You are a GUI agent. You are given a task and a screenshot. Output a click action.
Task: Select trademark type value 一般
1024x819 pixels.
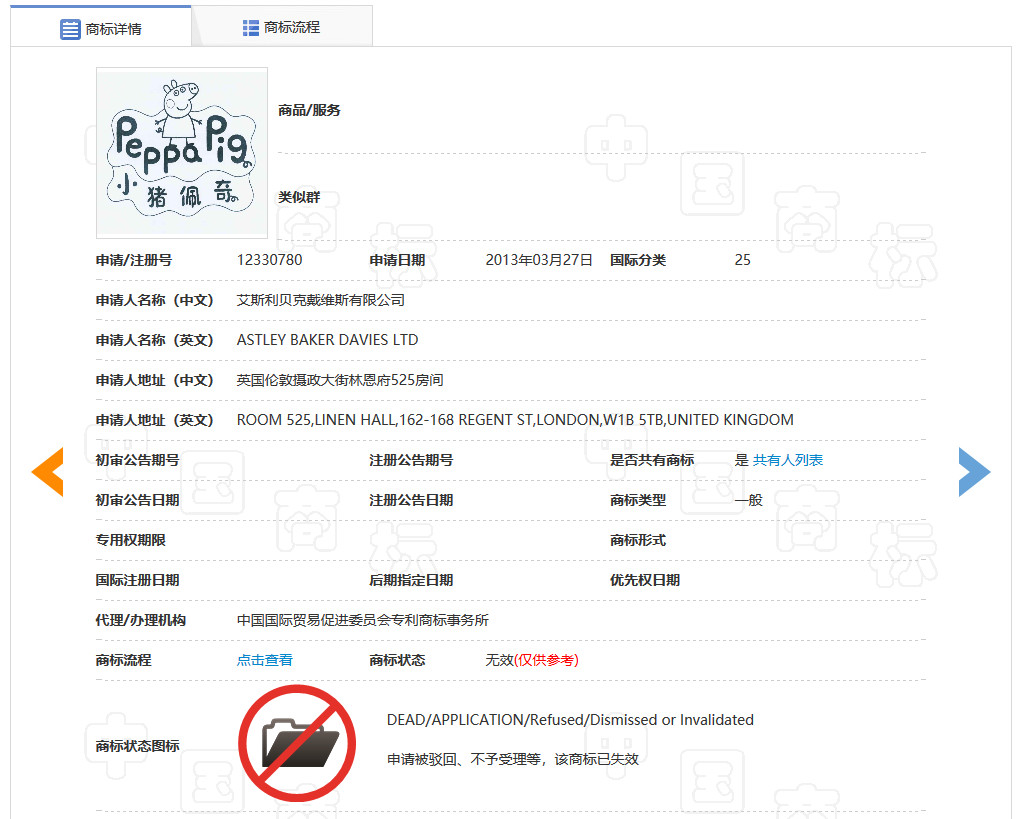pos(748,500)
